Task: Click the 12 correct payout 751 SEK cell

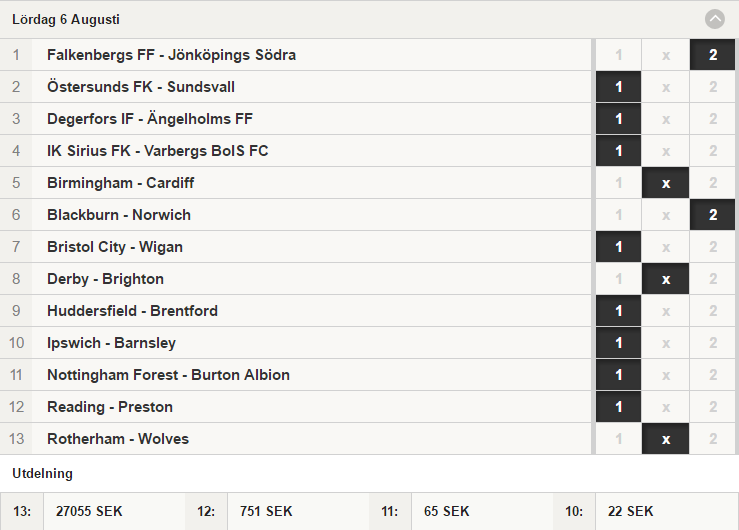Action: [x=298, y=511]
